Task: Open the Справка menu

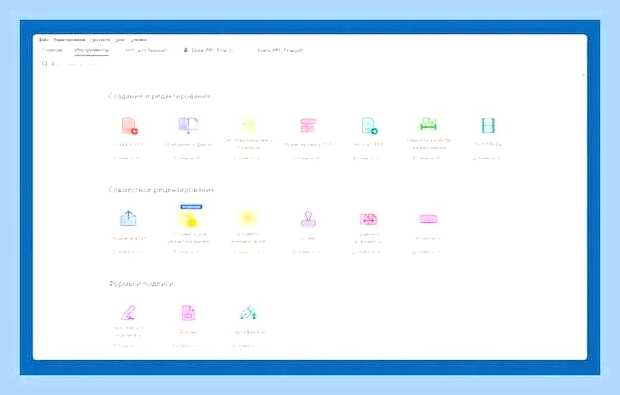Action: [x=139, y=40]
